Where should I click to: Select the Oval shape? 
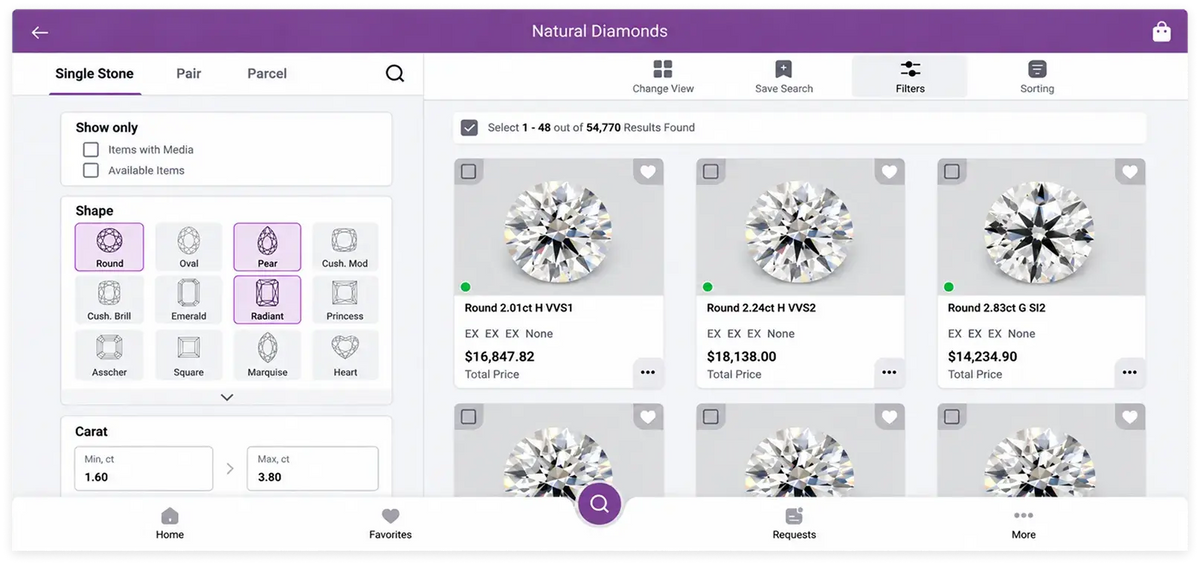(x=188, y=247)
